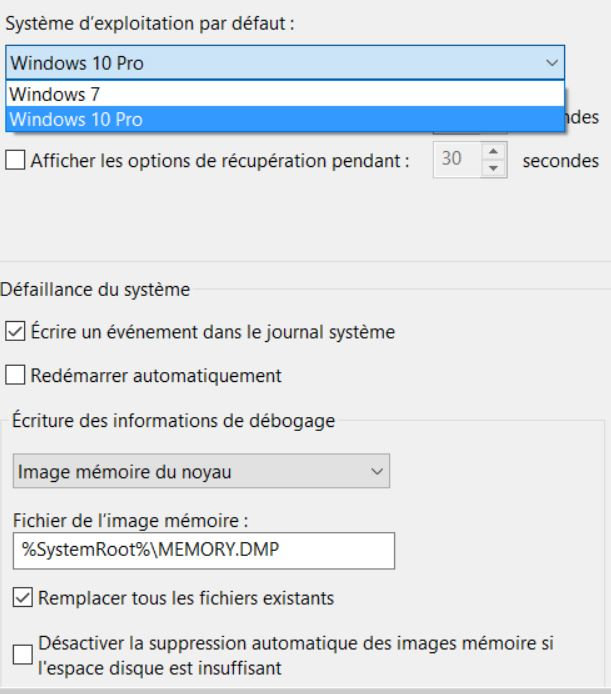Click 'Écriture des informations de débogage' heading
Viewport: 611px width, 694px height.
tap(173, 420)
